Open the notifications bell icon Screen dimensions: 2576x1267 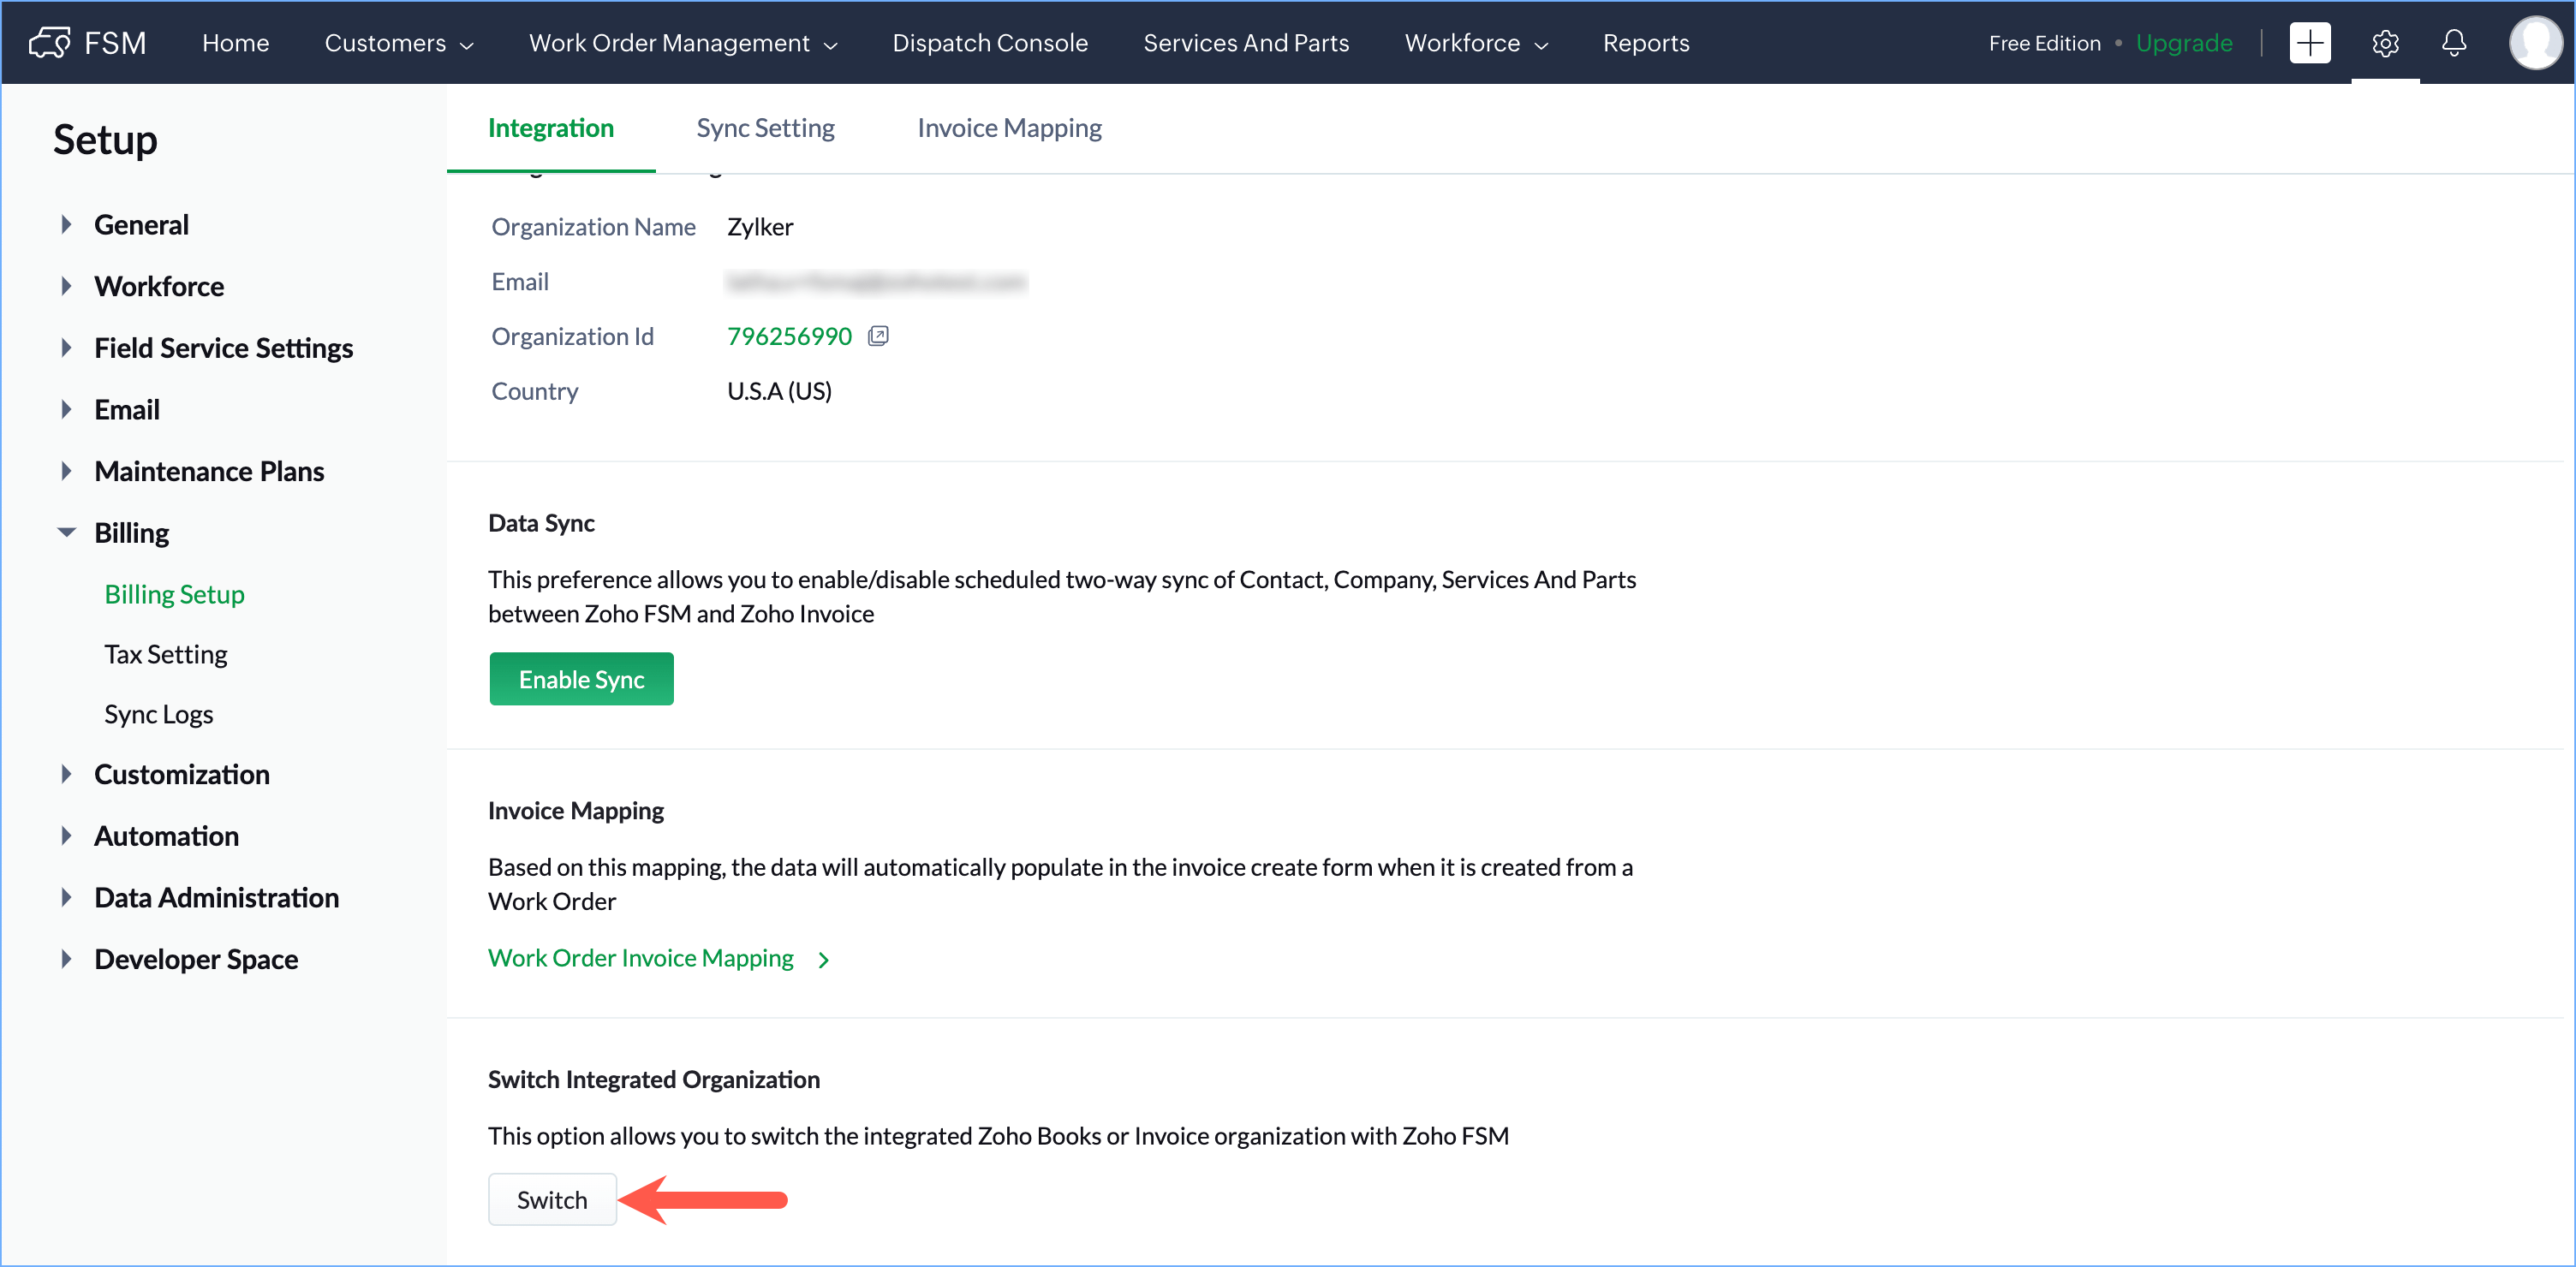[x=2453, y=43]
